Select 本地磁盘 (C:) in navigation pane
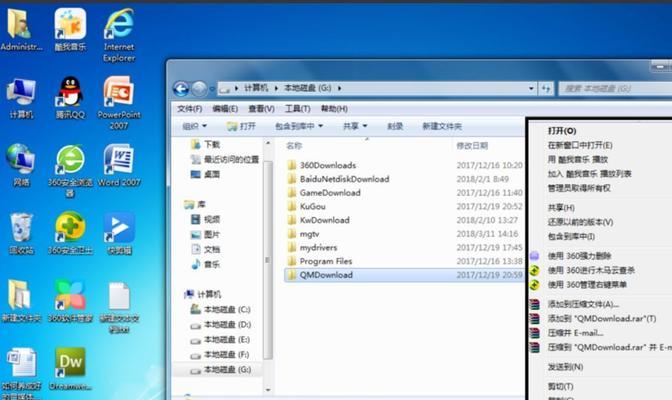672x400 pixels. 220,309
